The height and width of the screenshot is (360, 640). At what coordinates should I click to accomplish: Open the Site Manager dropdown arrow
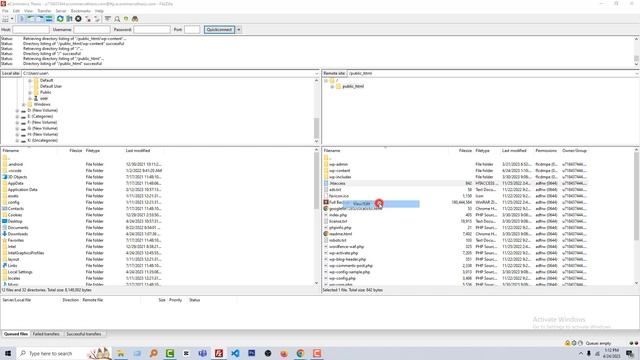click(12, 19)
